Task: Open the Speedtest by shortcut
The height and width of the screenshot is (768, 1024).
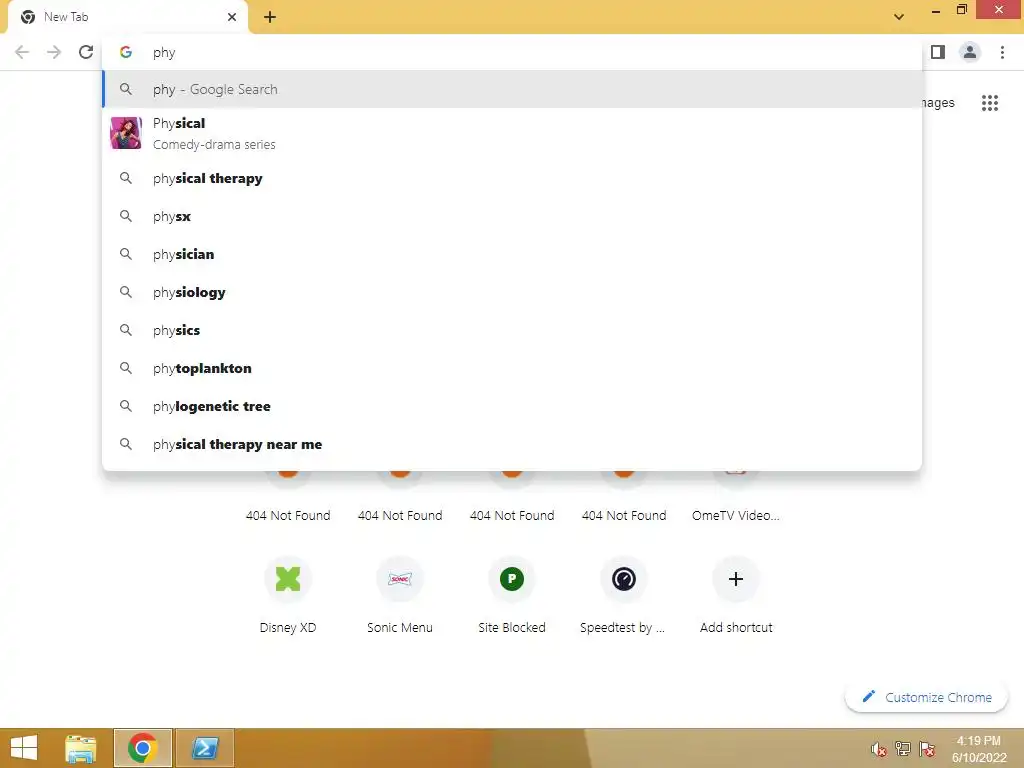Action: (x=624, y=594)
